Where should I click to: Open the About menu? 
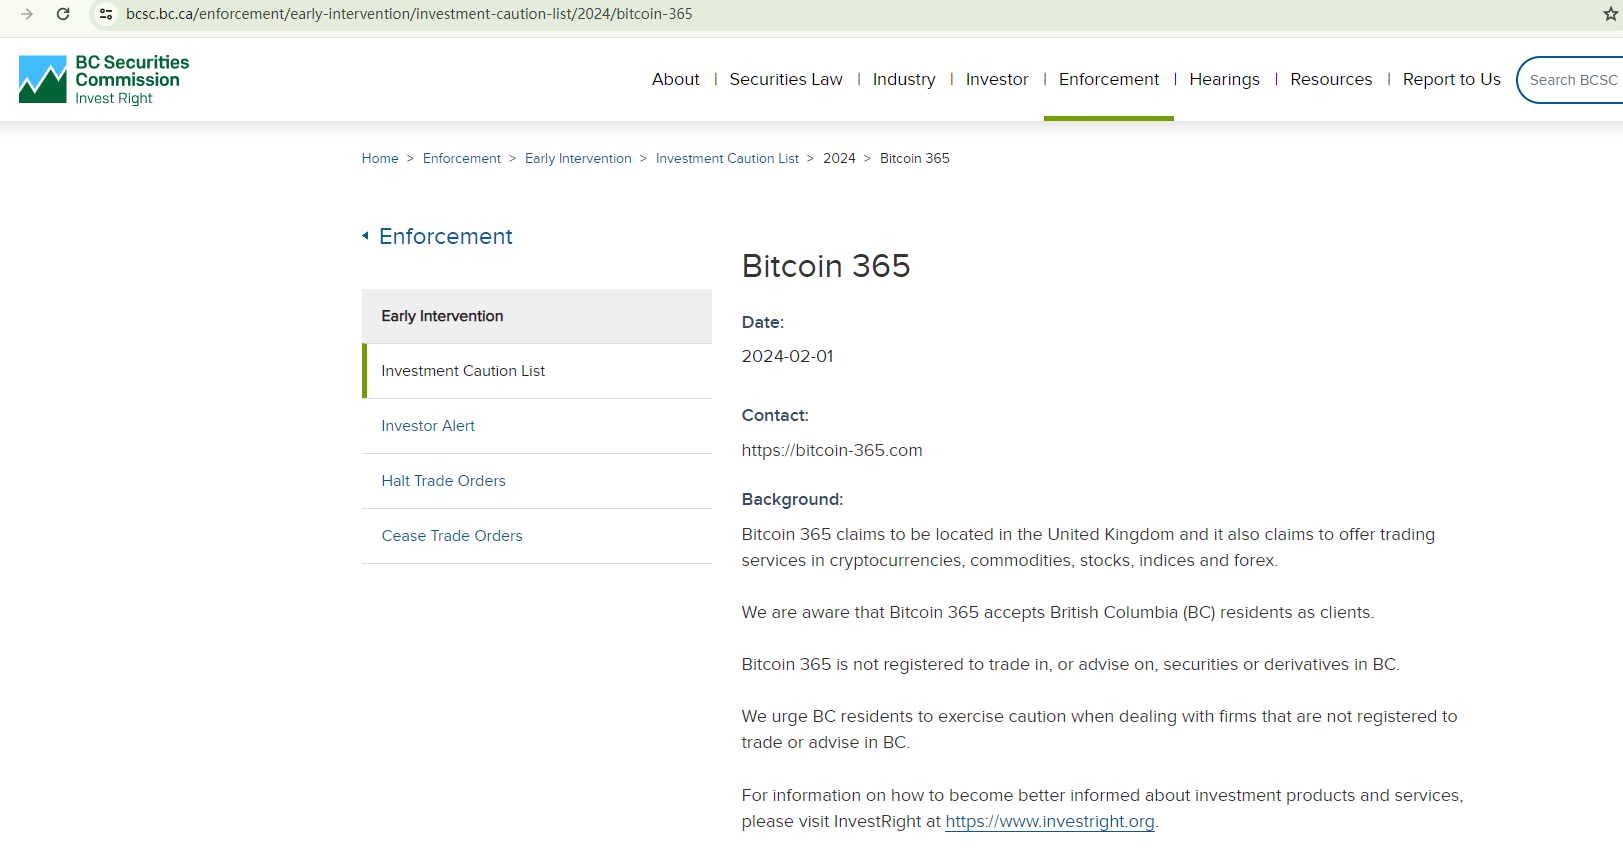point(676,79)
